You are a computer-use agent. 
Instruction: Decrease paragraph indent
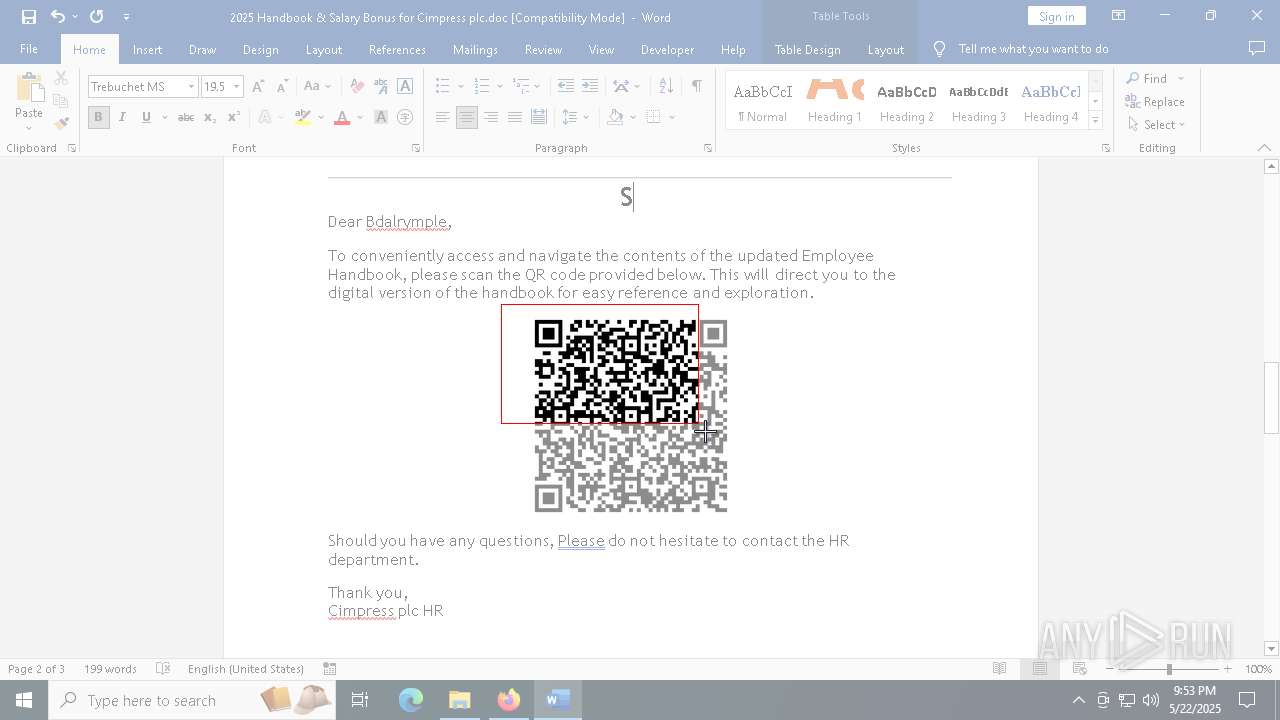(x=566, y=87)
